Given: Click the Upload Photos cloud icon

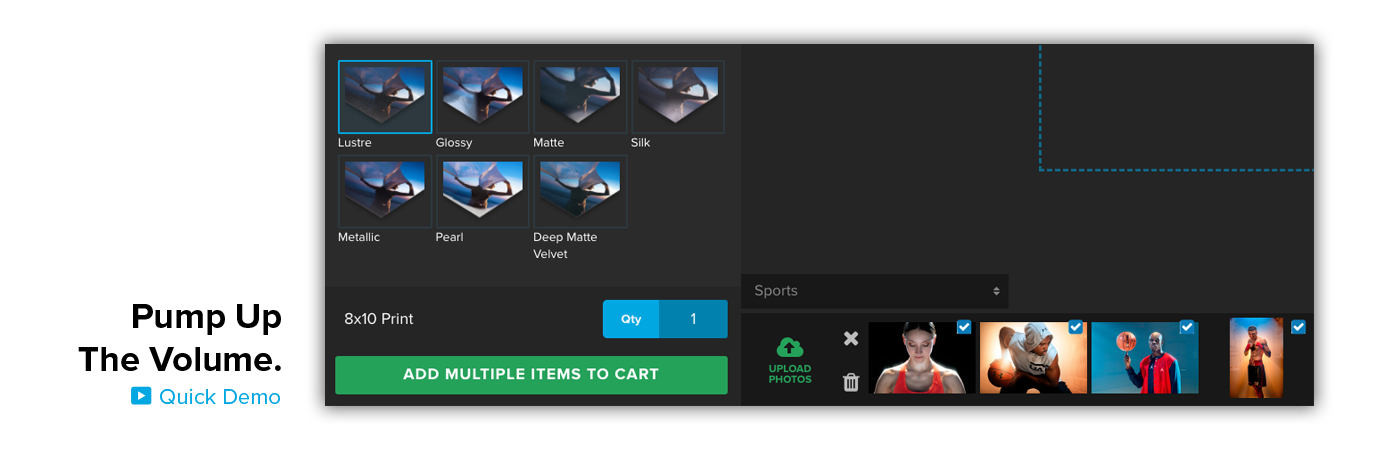Looking at the screenshot, I should click(x=790, y=348).
